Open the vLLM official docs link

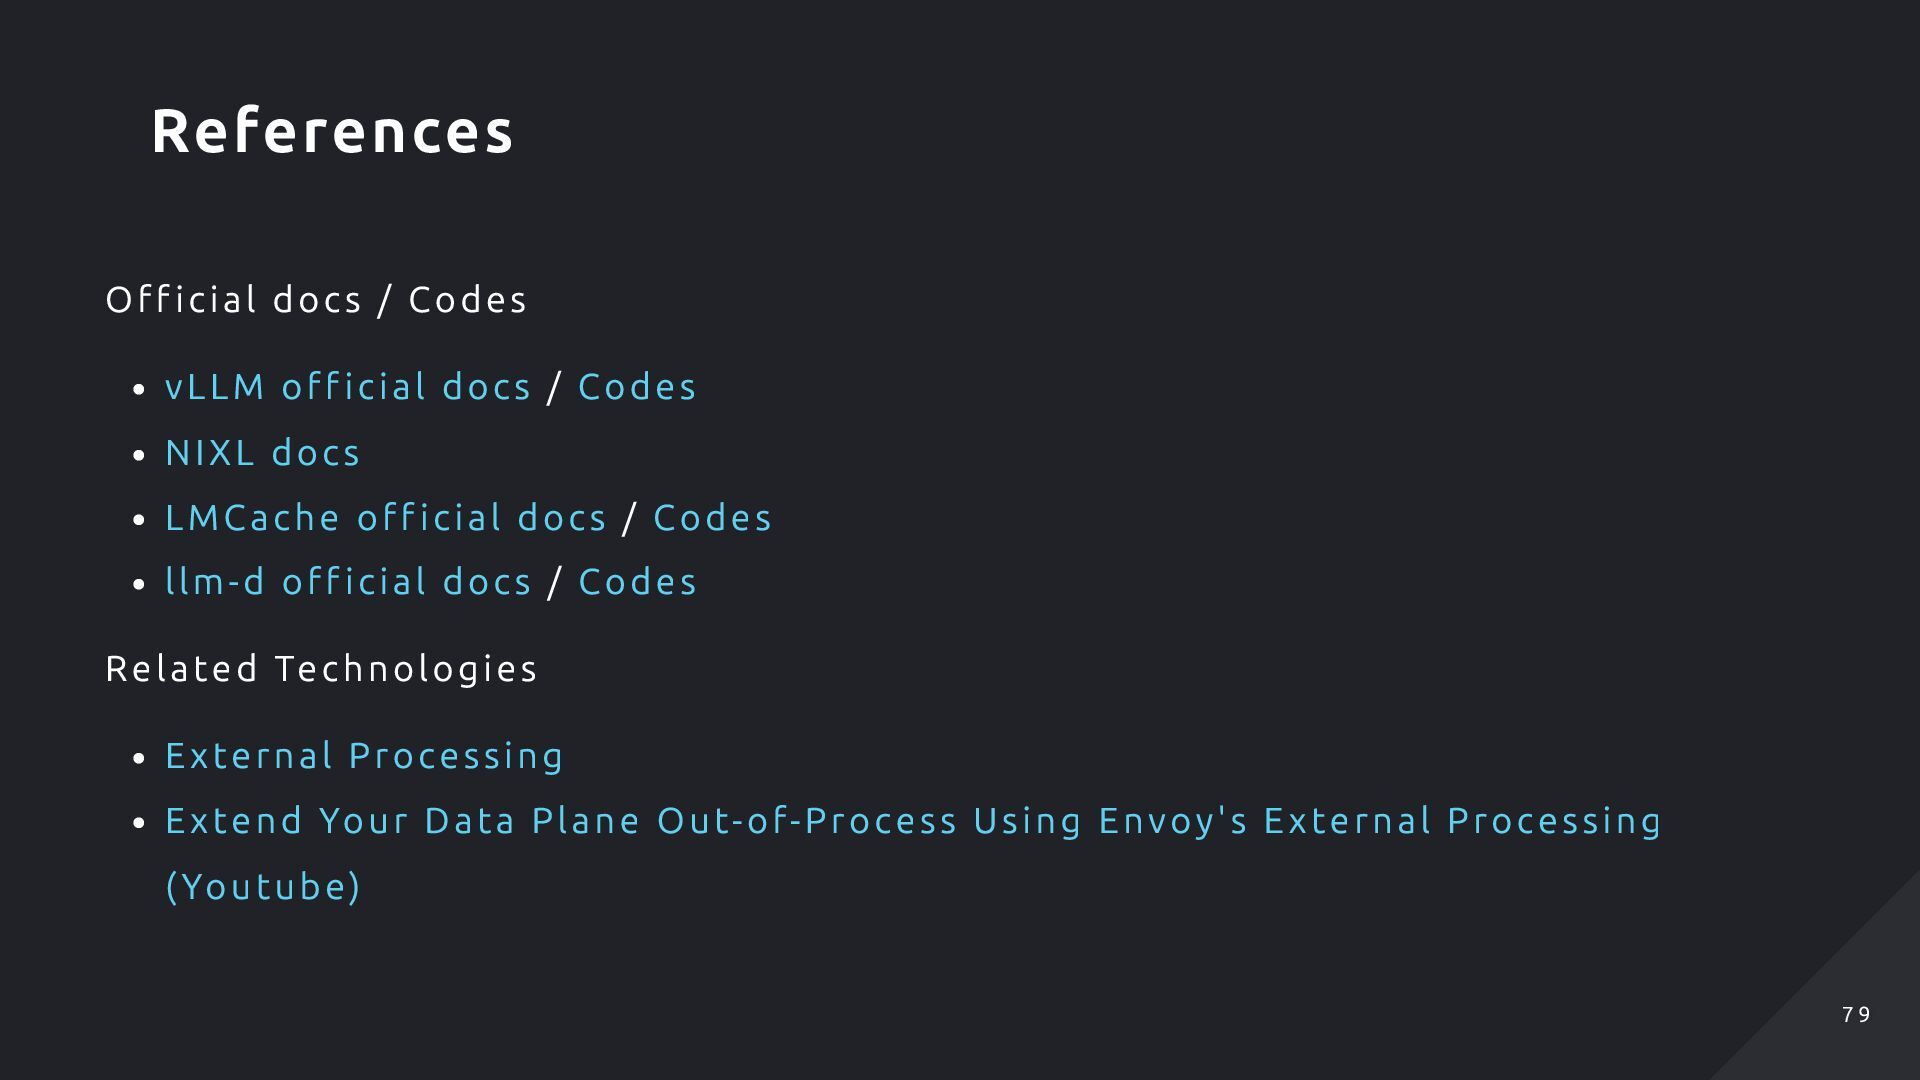pos(348,387)
